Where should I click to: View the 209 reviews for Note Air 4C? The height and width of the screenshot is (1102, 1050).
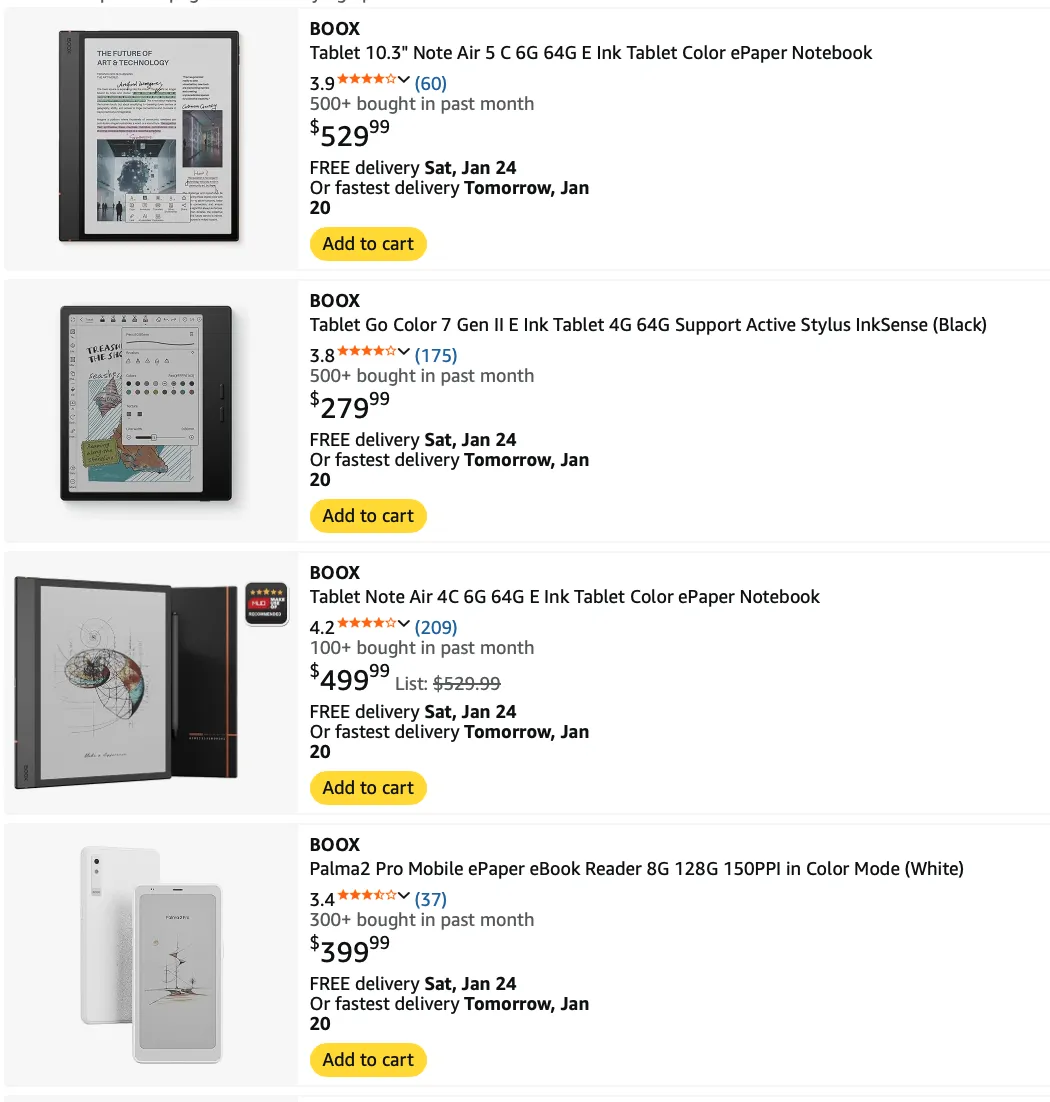436,627
